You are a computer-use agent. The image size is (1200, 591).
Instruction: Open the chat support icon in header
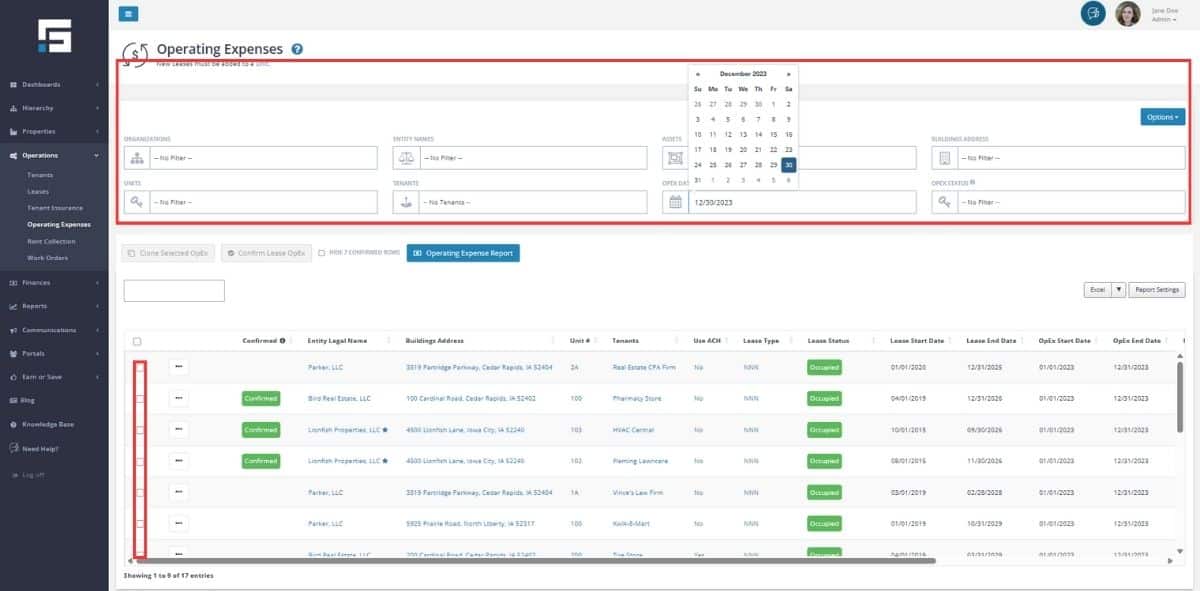(x=1093, y=13)
